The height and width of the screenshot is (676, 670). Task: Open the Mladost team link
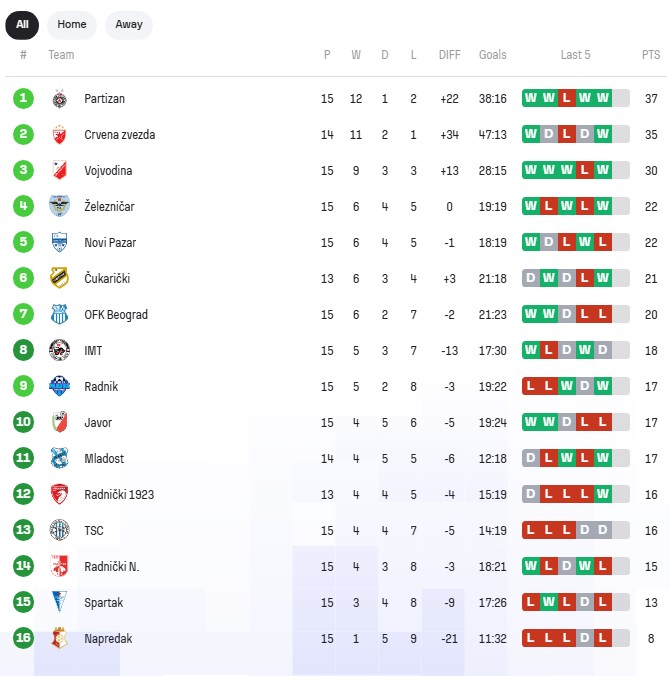point(104,459)
